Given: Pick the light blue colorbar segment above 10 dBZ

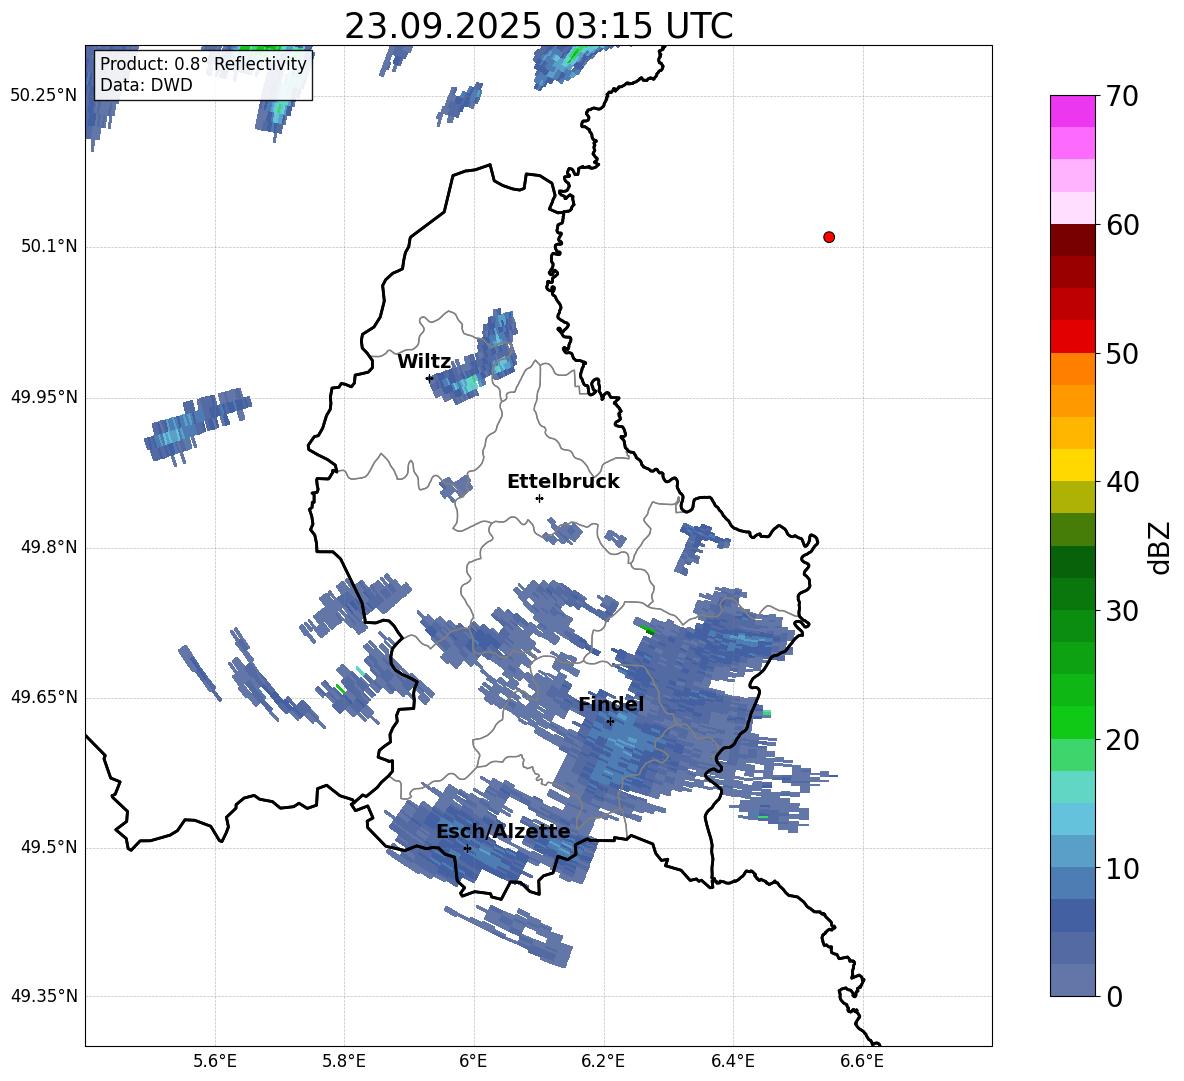Looking at the screenshot, I should click(x=1072, y=851).
